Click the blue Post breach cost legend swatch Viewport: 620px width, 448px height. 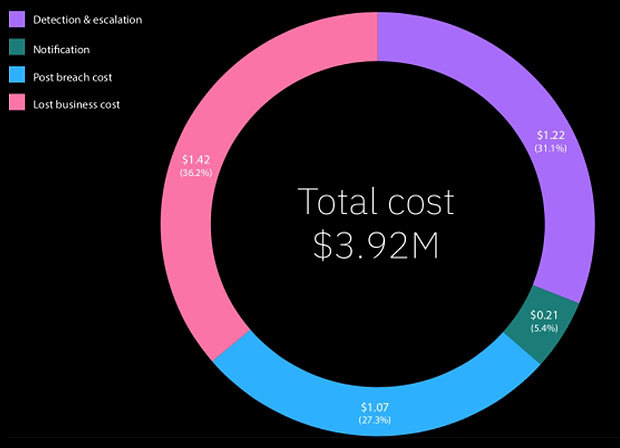coord(15,76)
